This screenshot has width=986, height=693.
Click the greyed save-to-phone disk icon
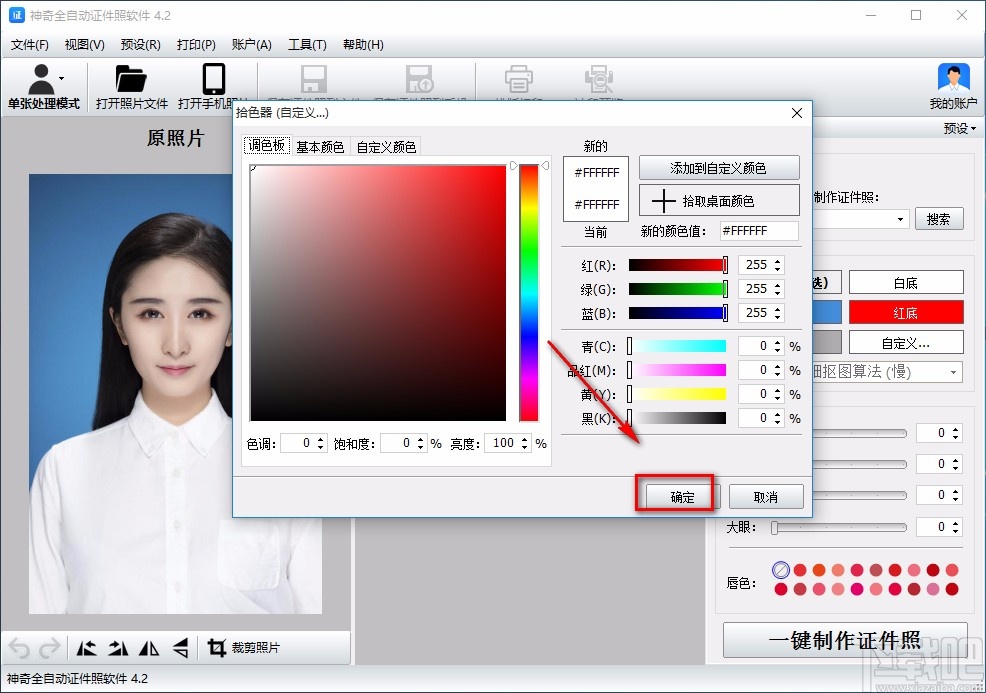click(419, 79)
